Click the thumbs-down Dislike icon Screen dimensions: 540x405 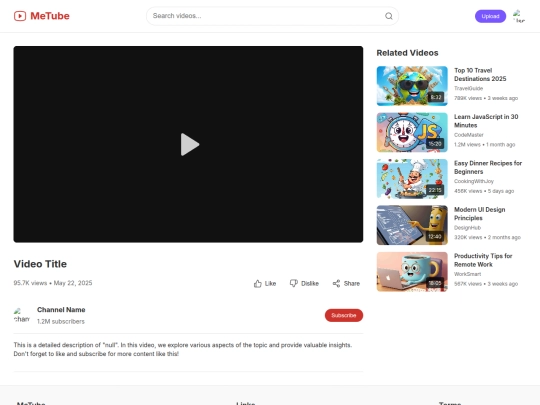click(x=293, y=283)
